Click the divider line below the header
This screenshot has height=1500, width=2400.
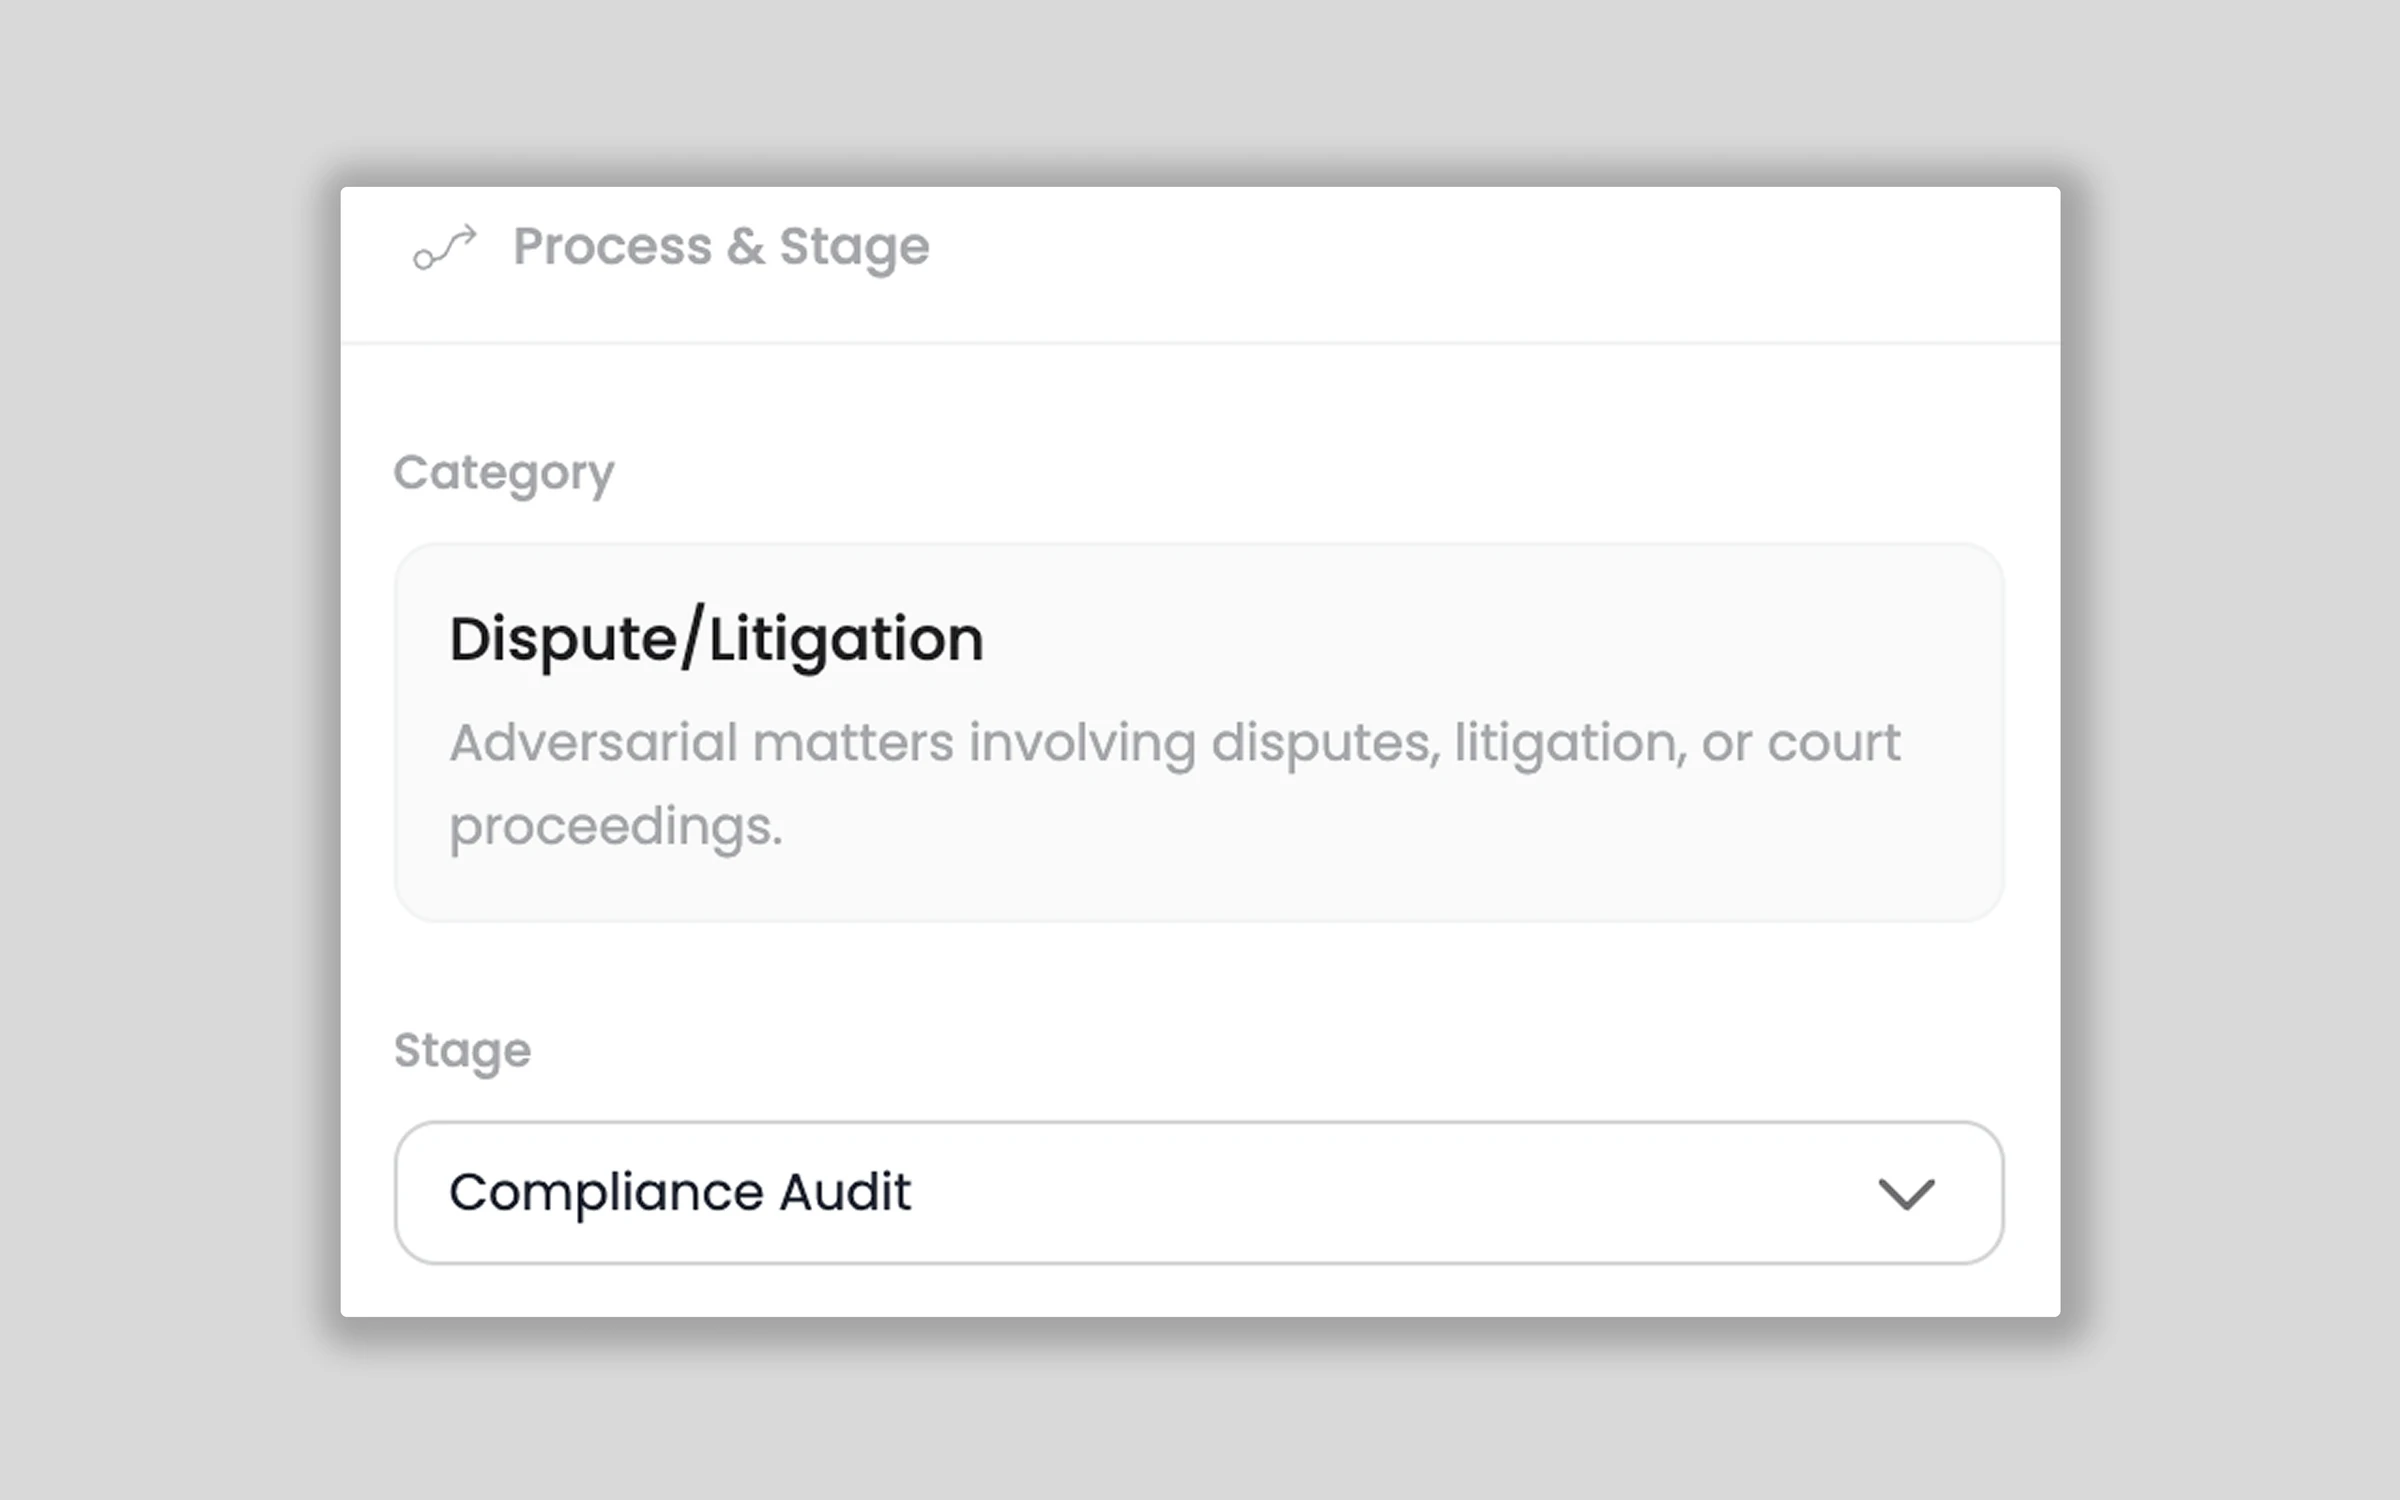click(1200, 343)
